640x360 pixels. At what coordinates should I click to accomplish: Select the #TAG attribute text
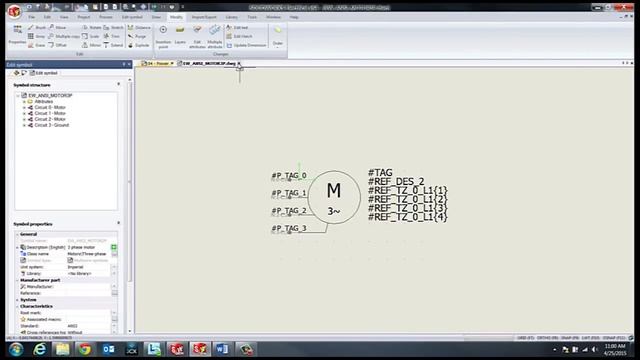(380, 173)
